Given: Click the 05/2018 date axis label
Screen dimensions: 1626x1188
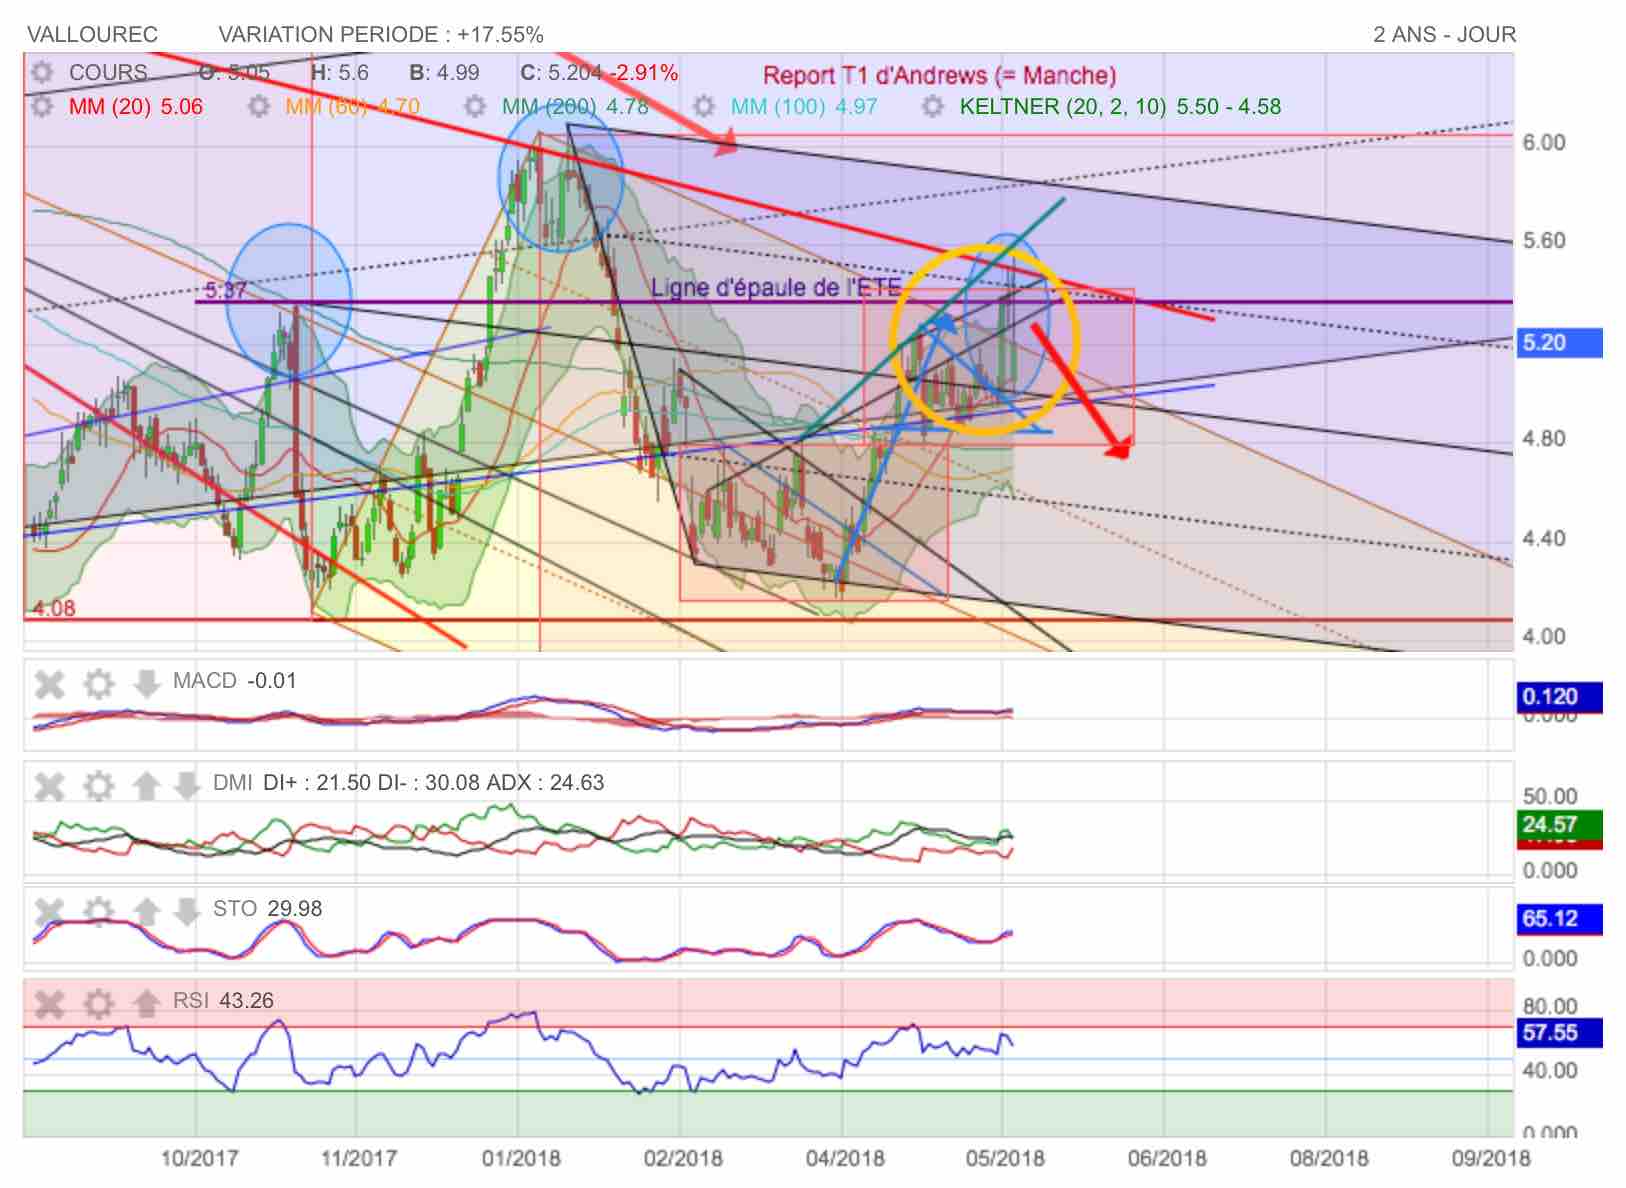Looking at the screenshot, I should click(1005, 1158).
